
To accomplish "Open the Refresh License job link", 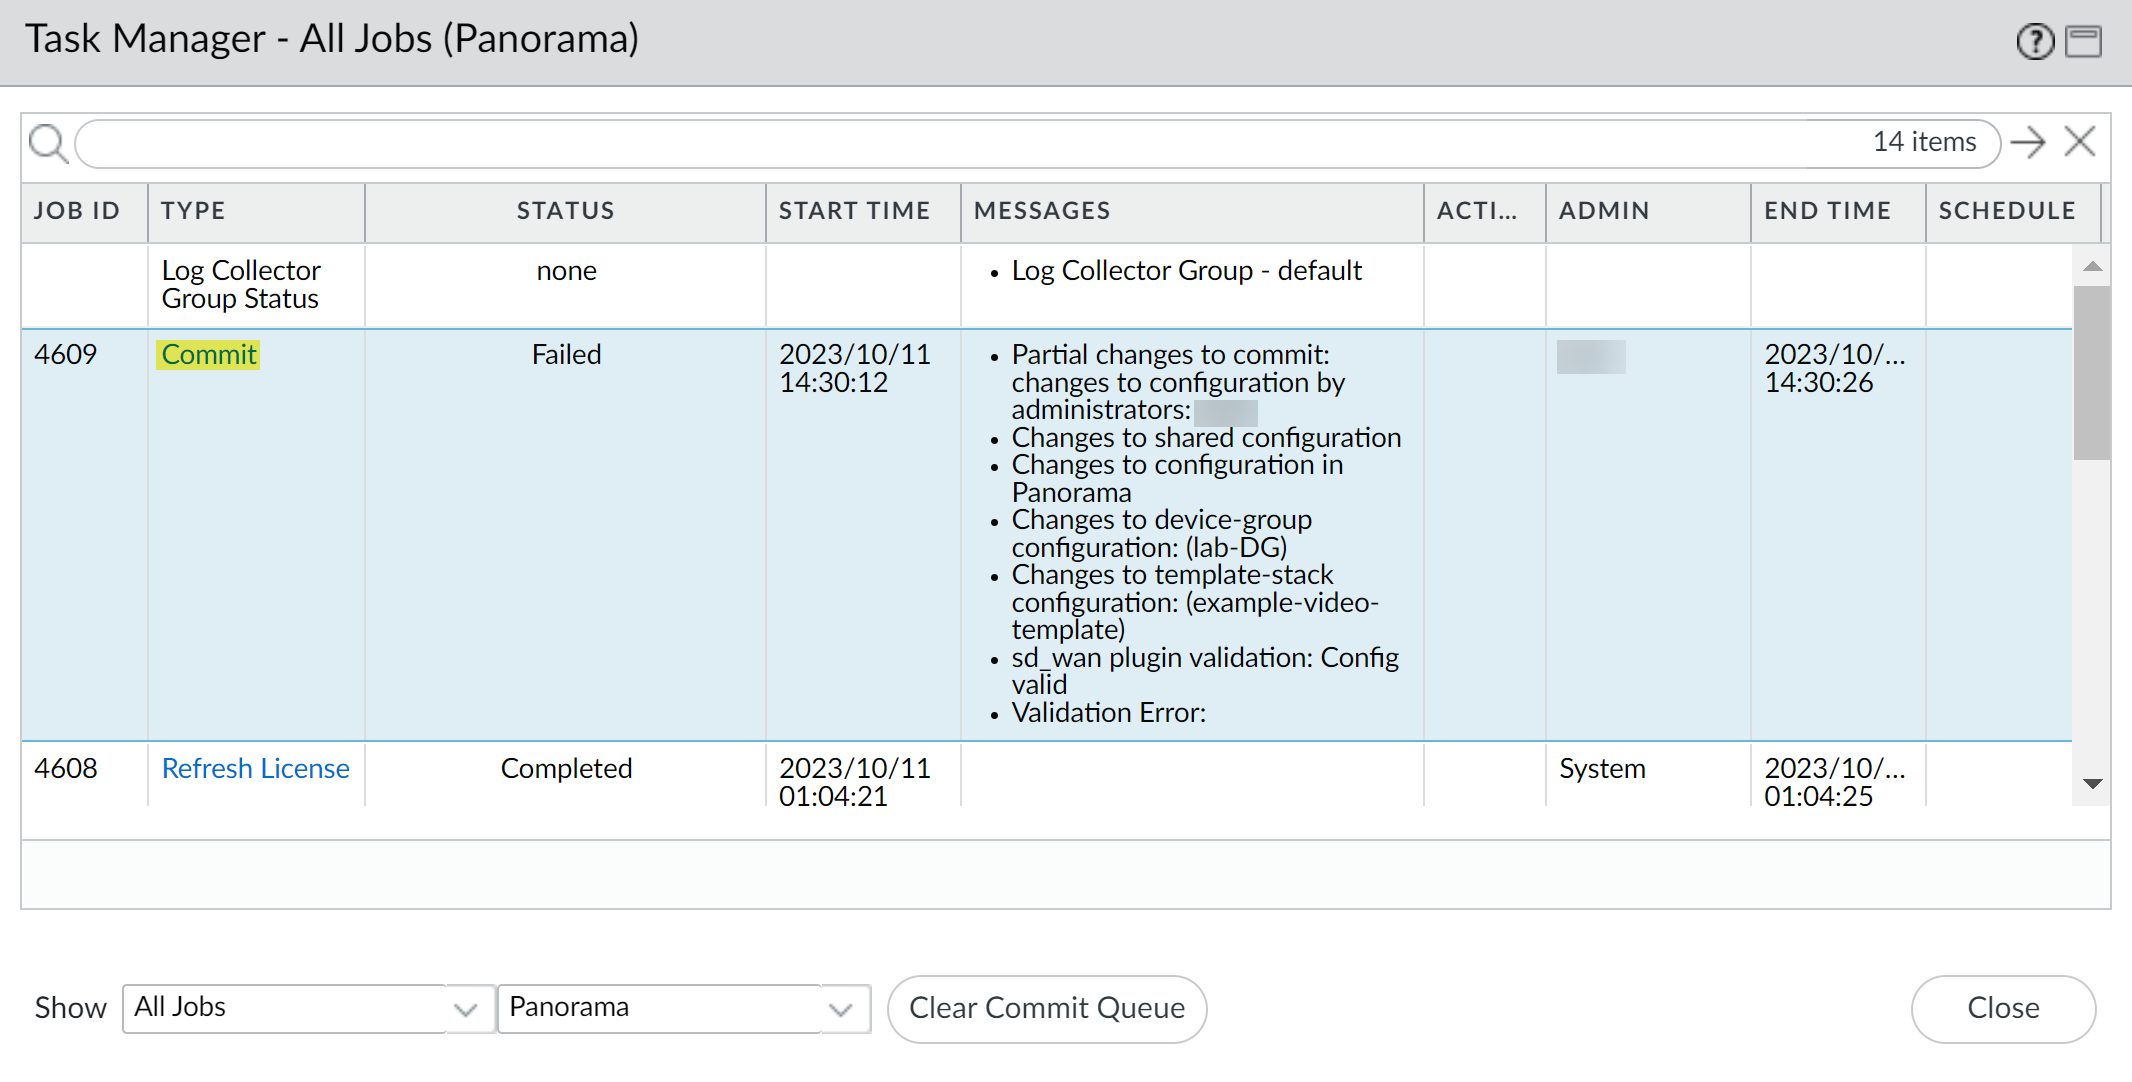I will pyautogui.click(x=255, y=769).
